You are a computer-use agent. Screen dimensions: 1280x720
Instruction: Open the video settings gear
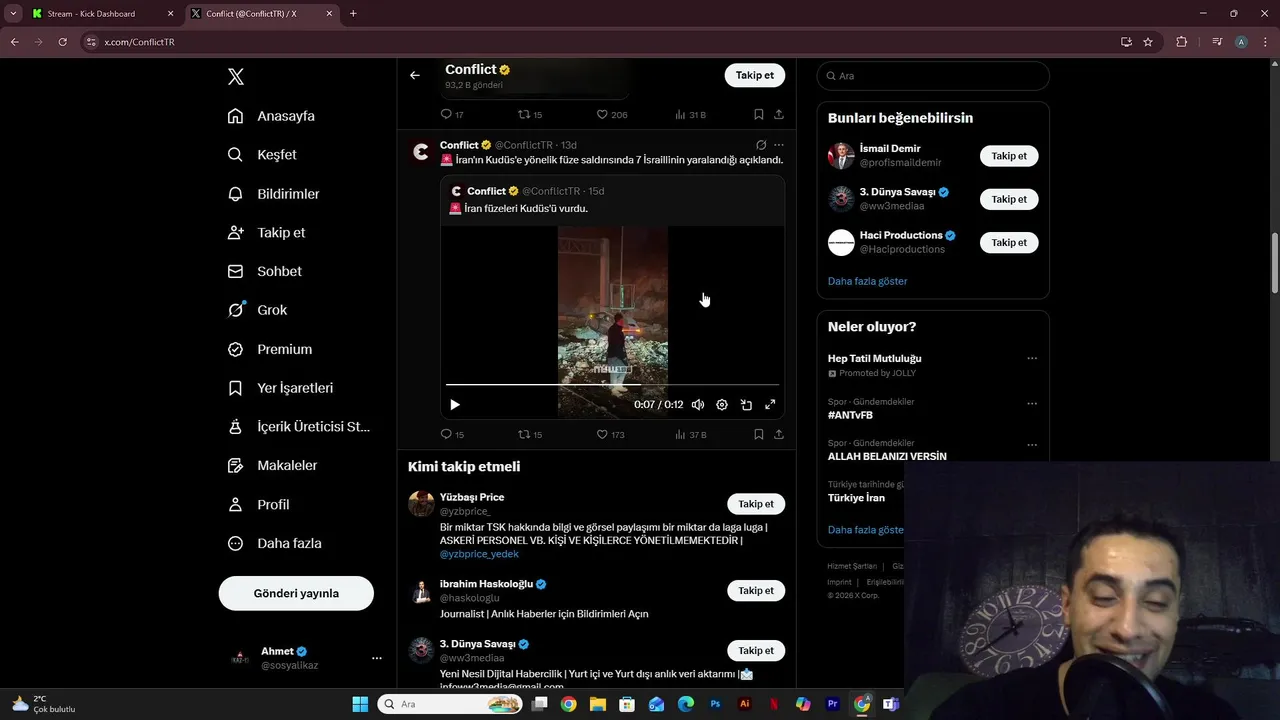722,405
